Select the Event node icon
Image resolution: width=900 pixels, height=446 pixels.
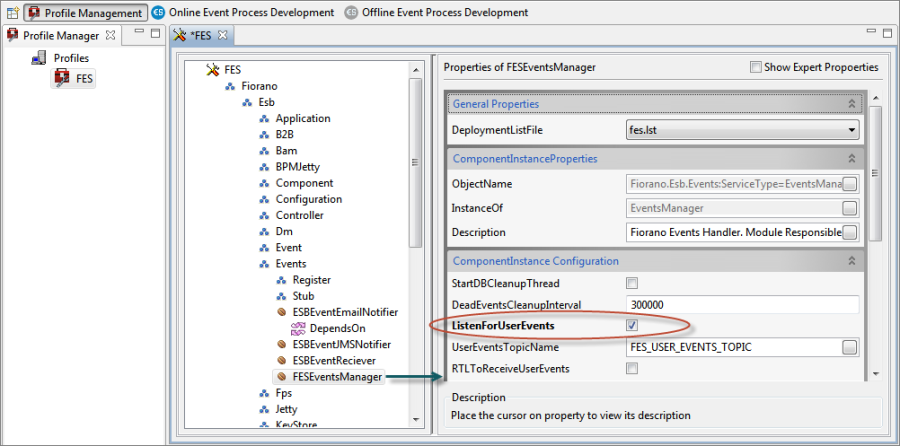264,248
